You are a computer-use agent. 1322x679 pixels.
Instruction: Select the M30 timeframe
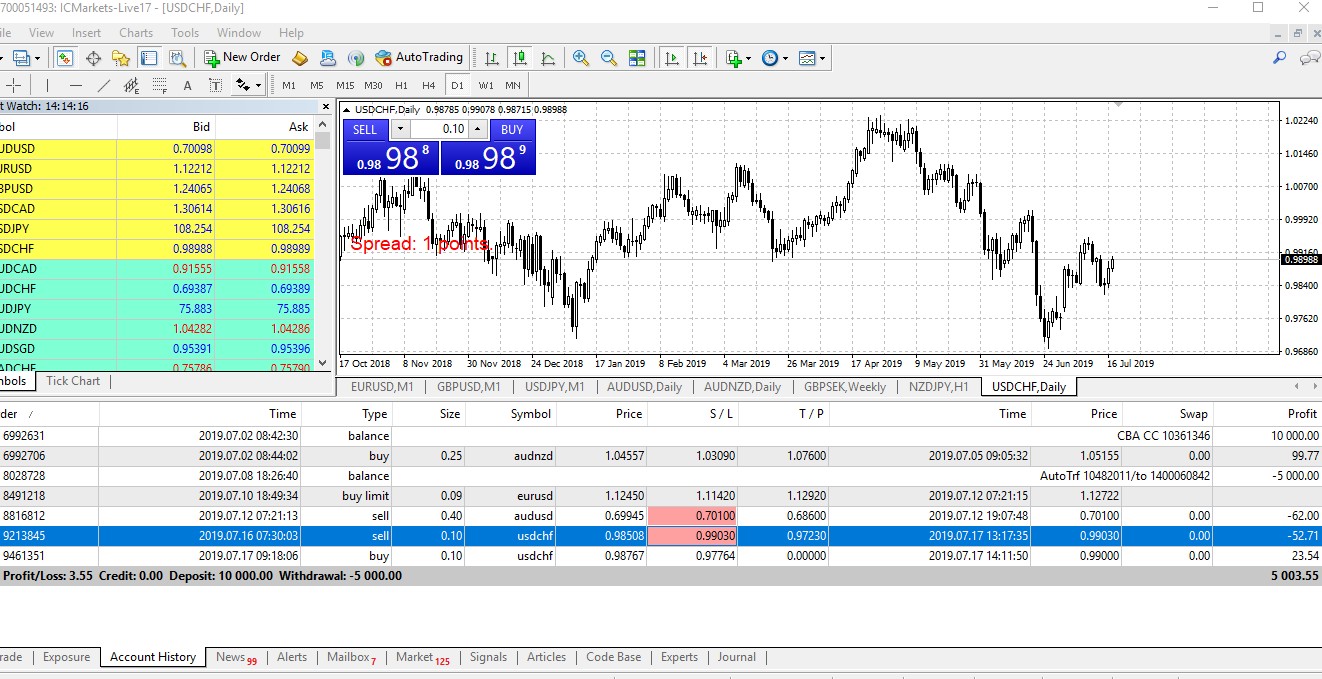pos(373,85)
